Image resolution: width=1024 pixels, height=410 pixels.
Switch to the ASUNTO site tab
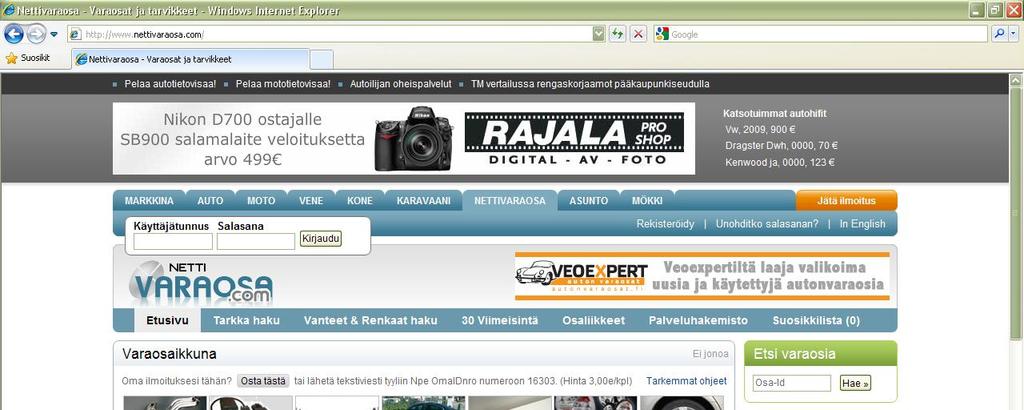tap(588, 200)
